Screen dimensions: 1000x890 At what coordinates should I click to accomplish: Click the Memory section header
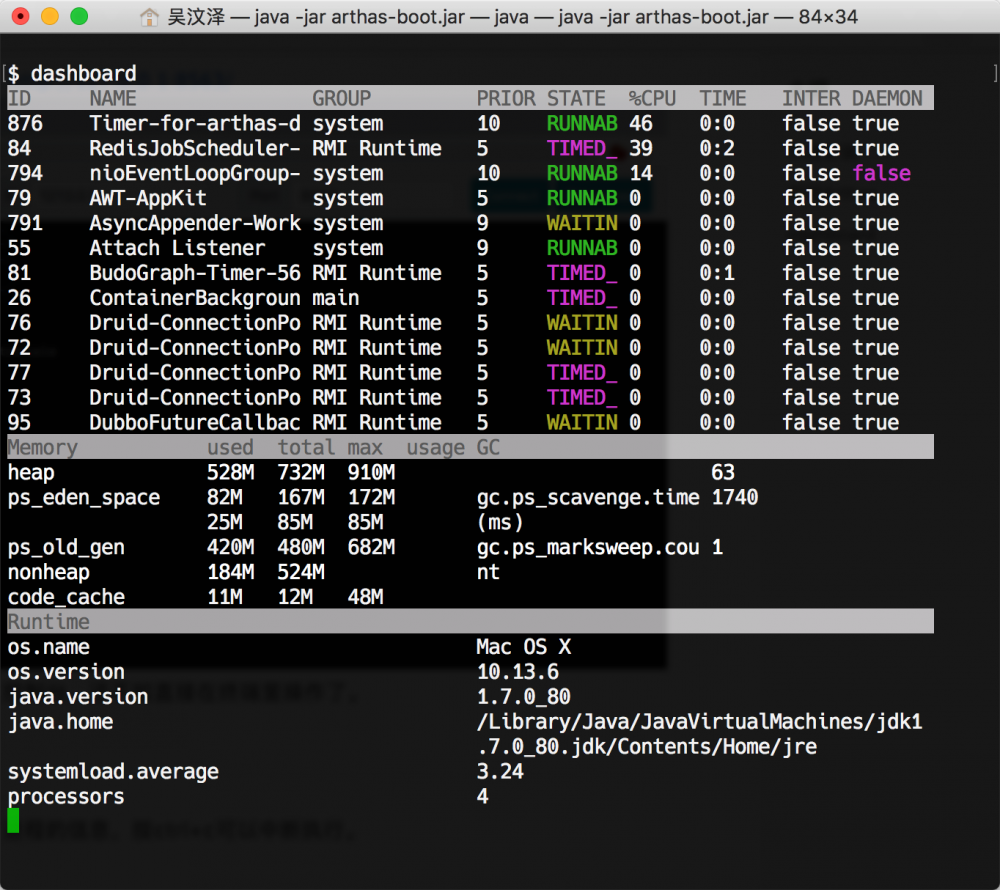[42, 447]
